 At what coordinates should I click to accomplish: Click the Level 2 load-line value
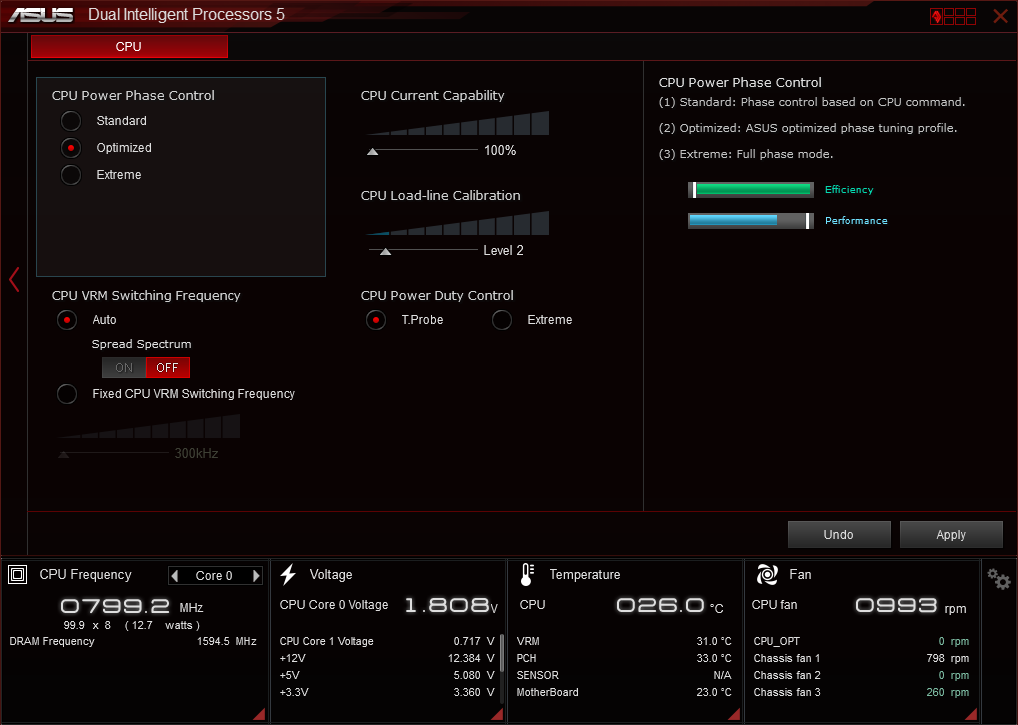(x=503, y=251)
